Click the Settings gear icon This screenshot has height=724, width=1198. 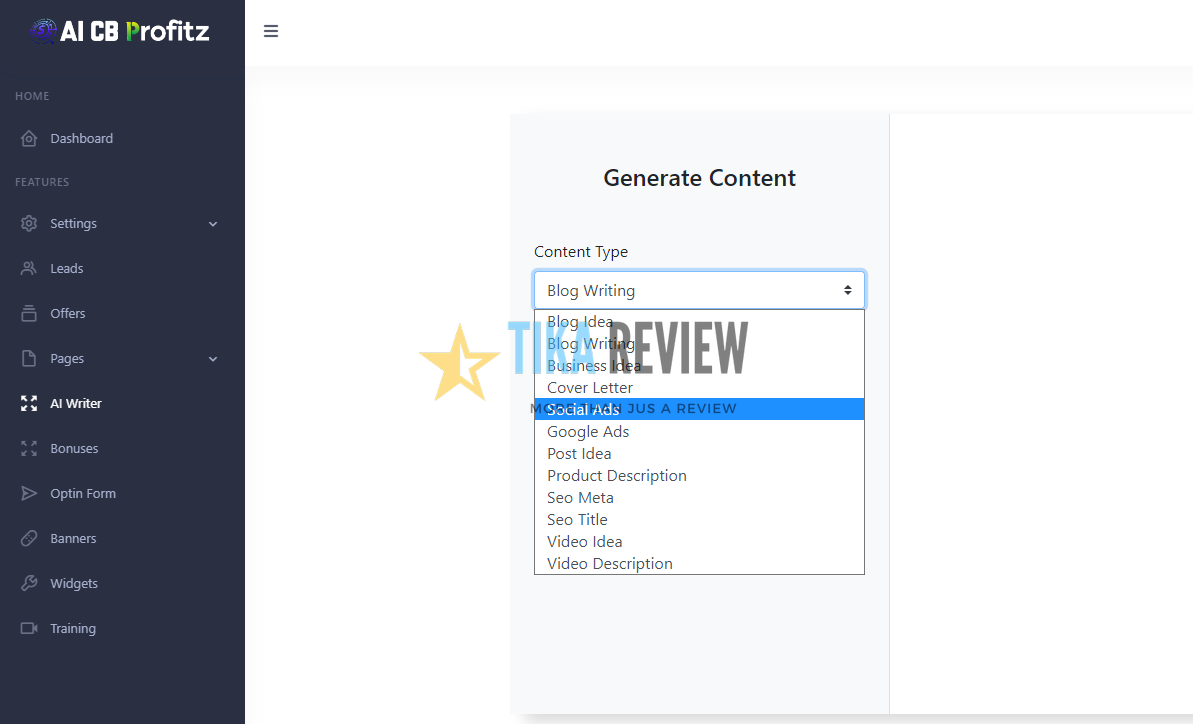pyautogui.click(x=30, y=223)
